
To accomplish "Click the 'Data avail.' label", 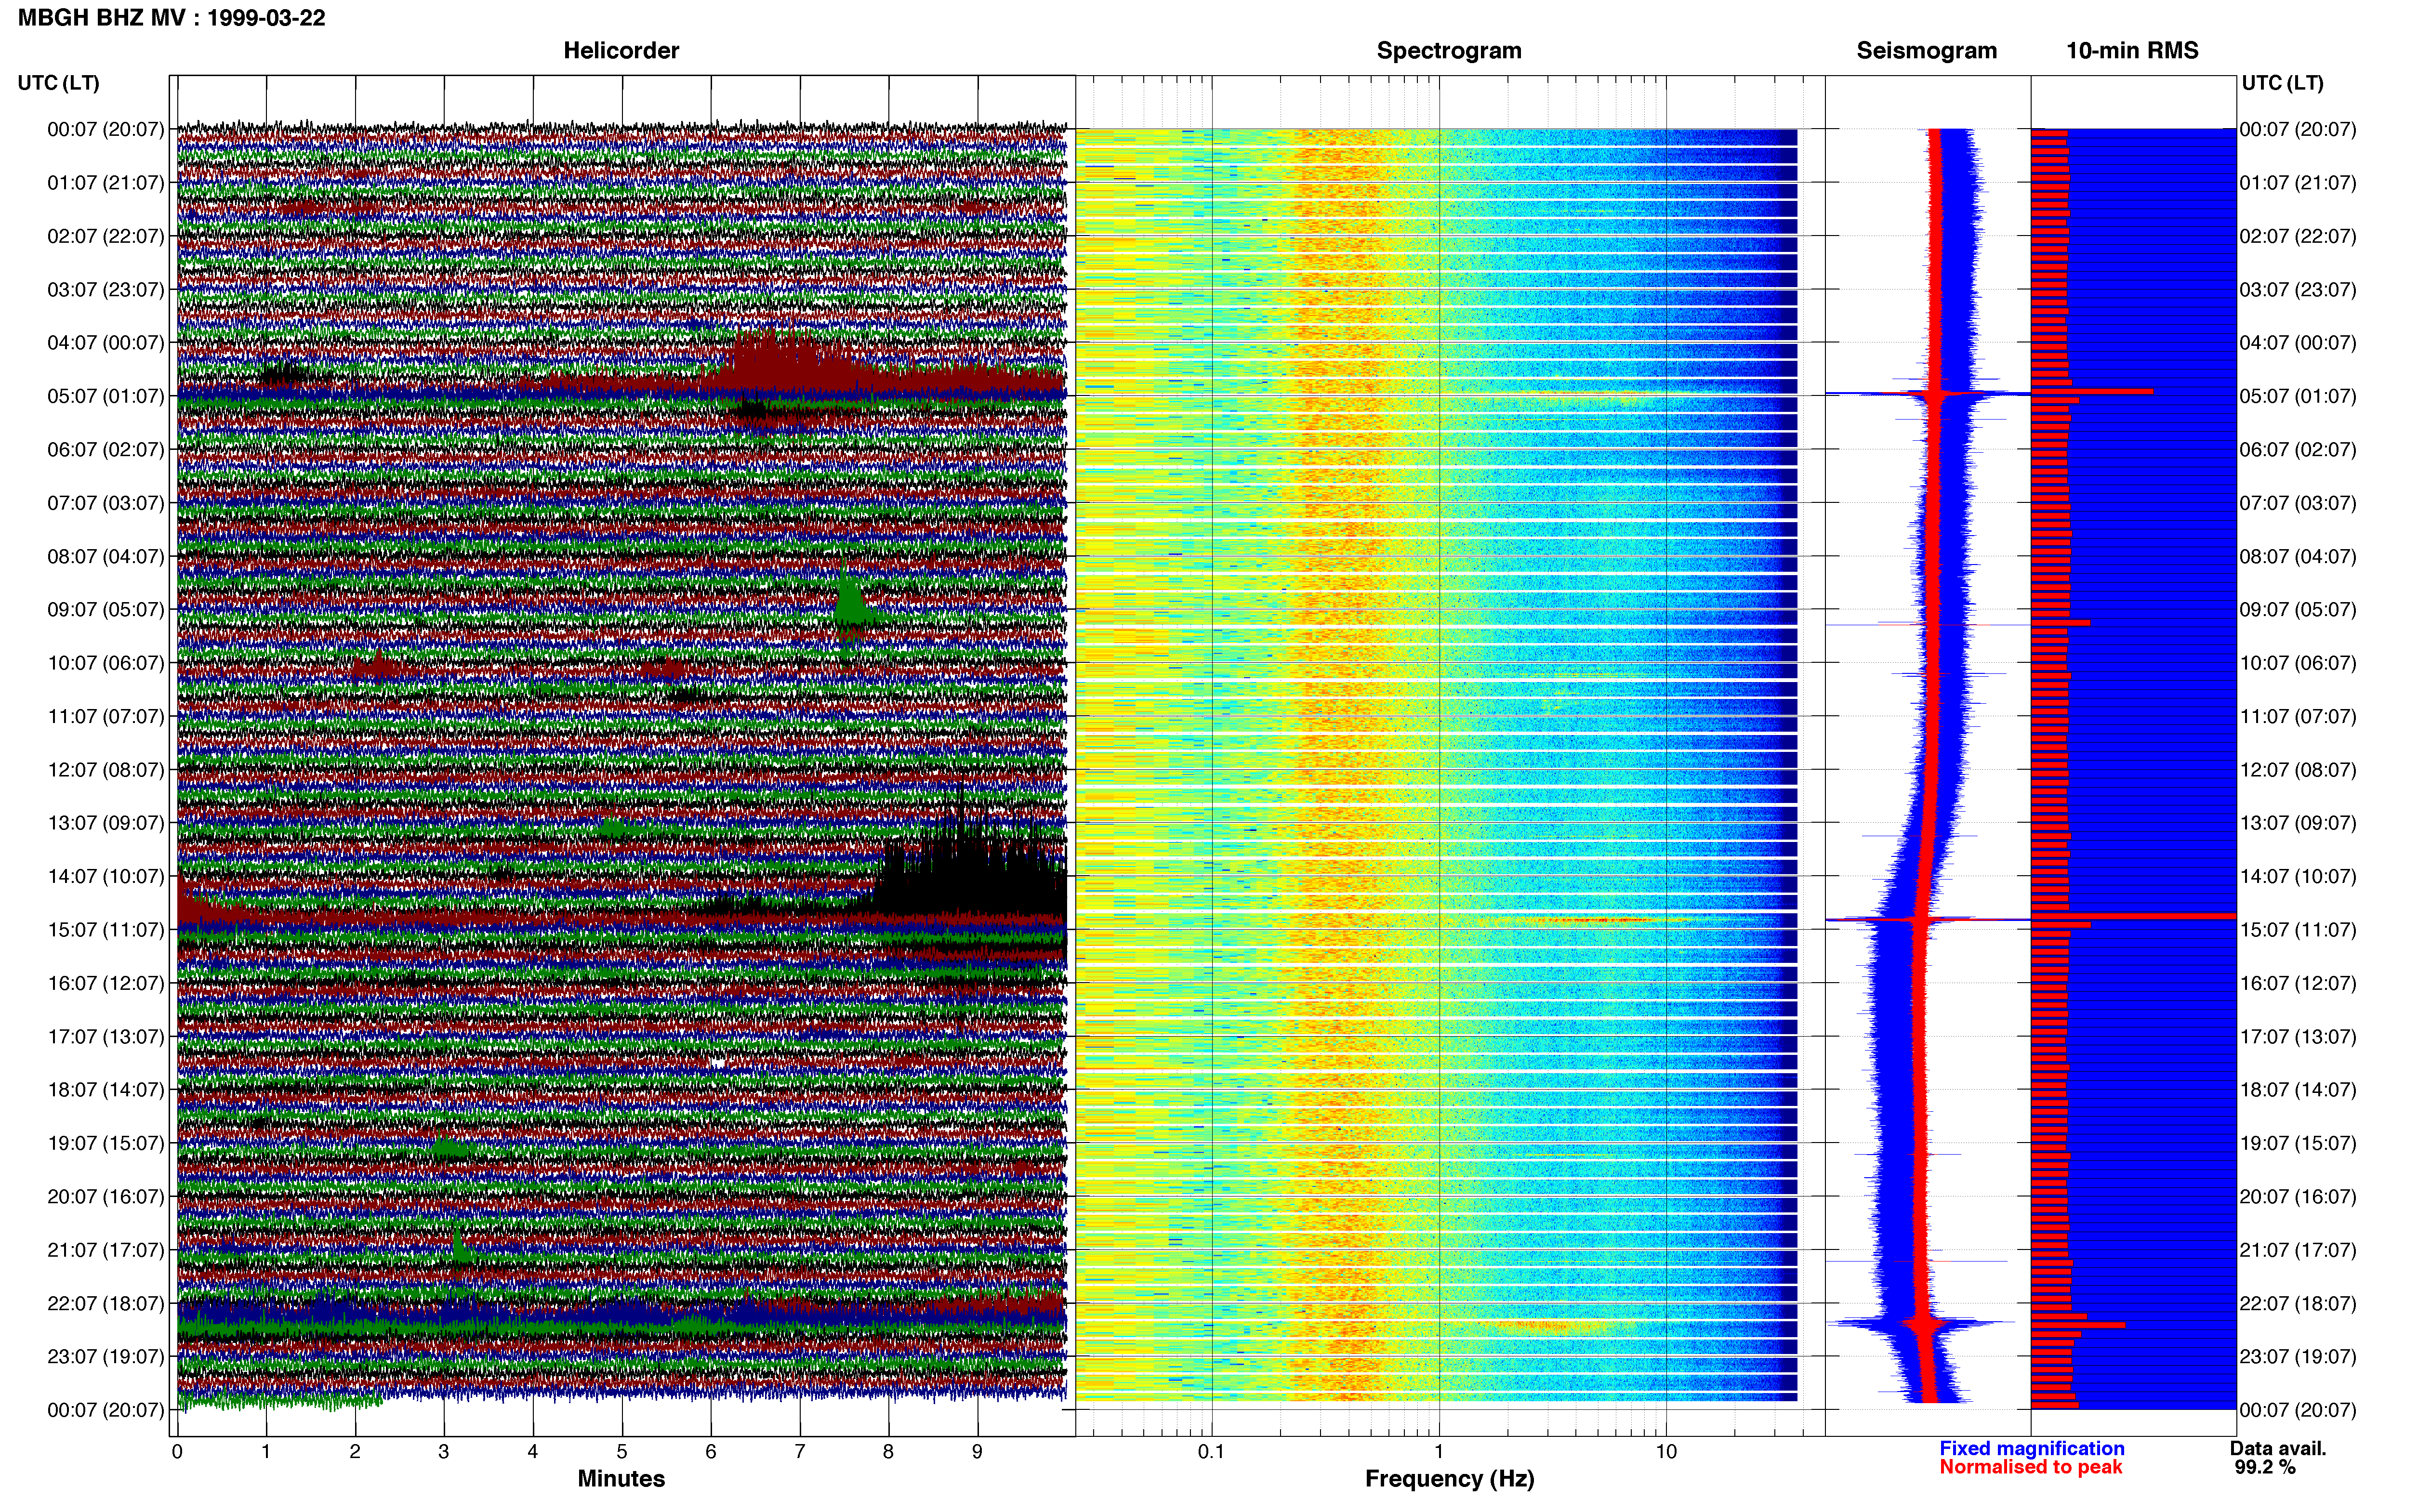I will [2278, 1448].
